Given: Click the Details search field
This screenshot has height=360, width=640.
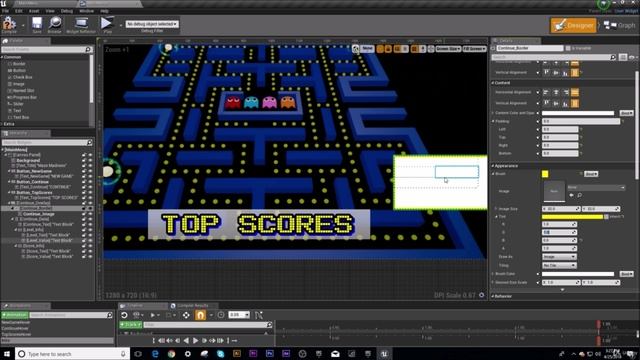Looking at the screenshot, I should pos(554,58).
